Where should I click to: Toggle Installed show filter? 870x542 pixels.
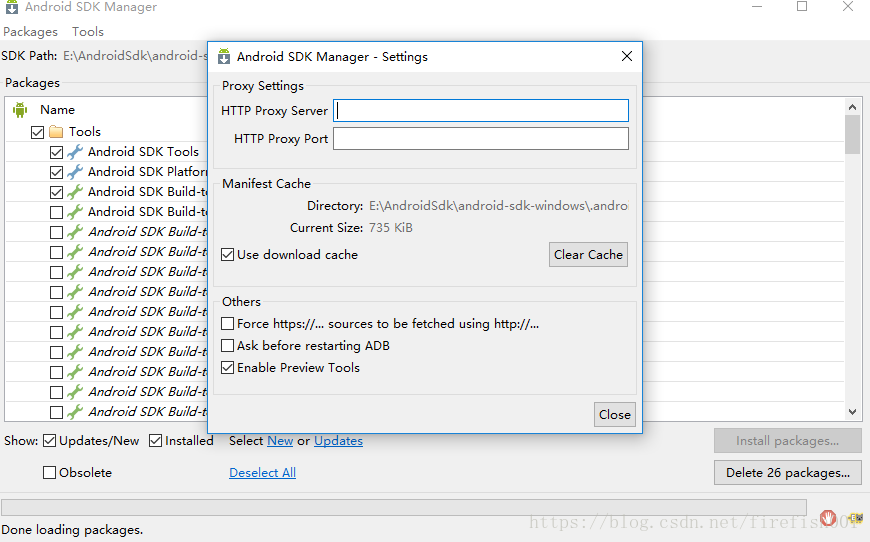[x=155, y=440]
